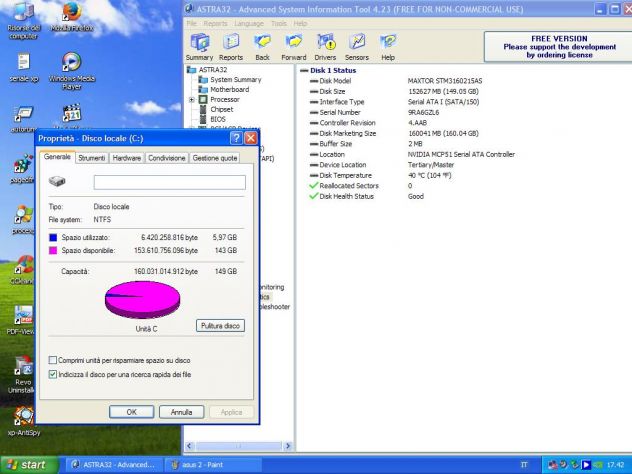The height and width of the screenshot is (474, 632).
Task: Click the Disk Temperature row
Action: click(x=380, y=175)
